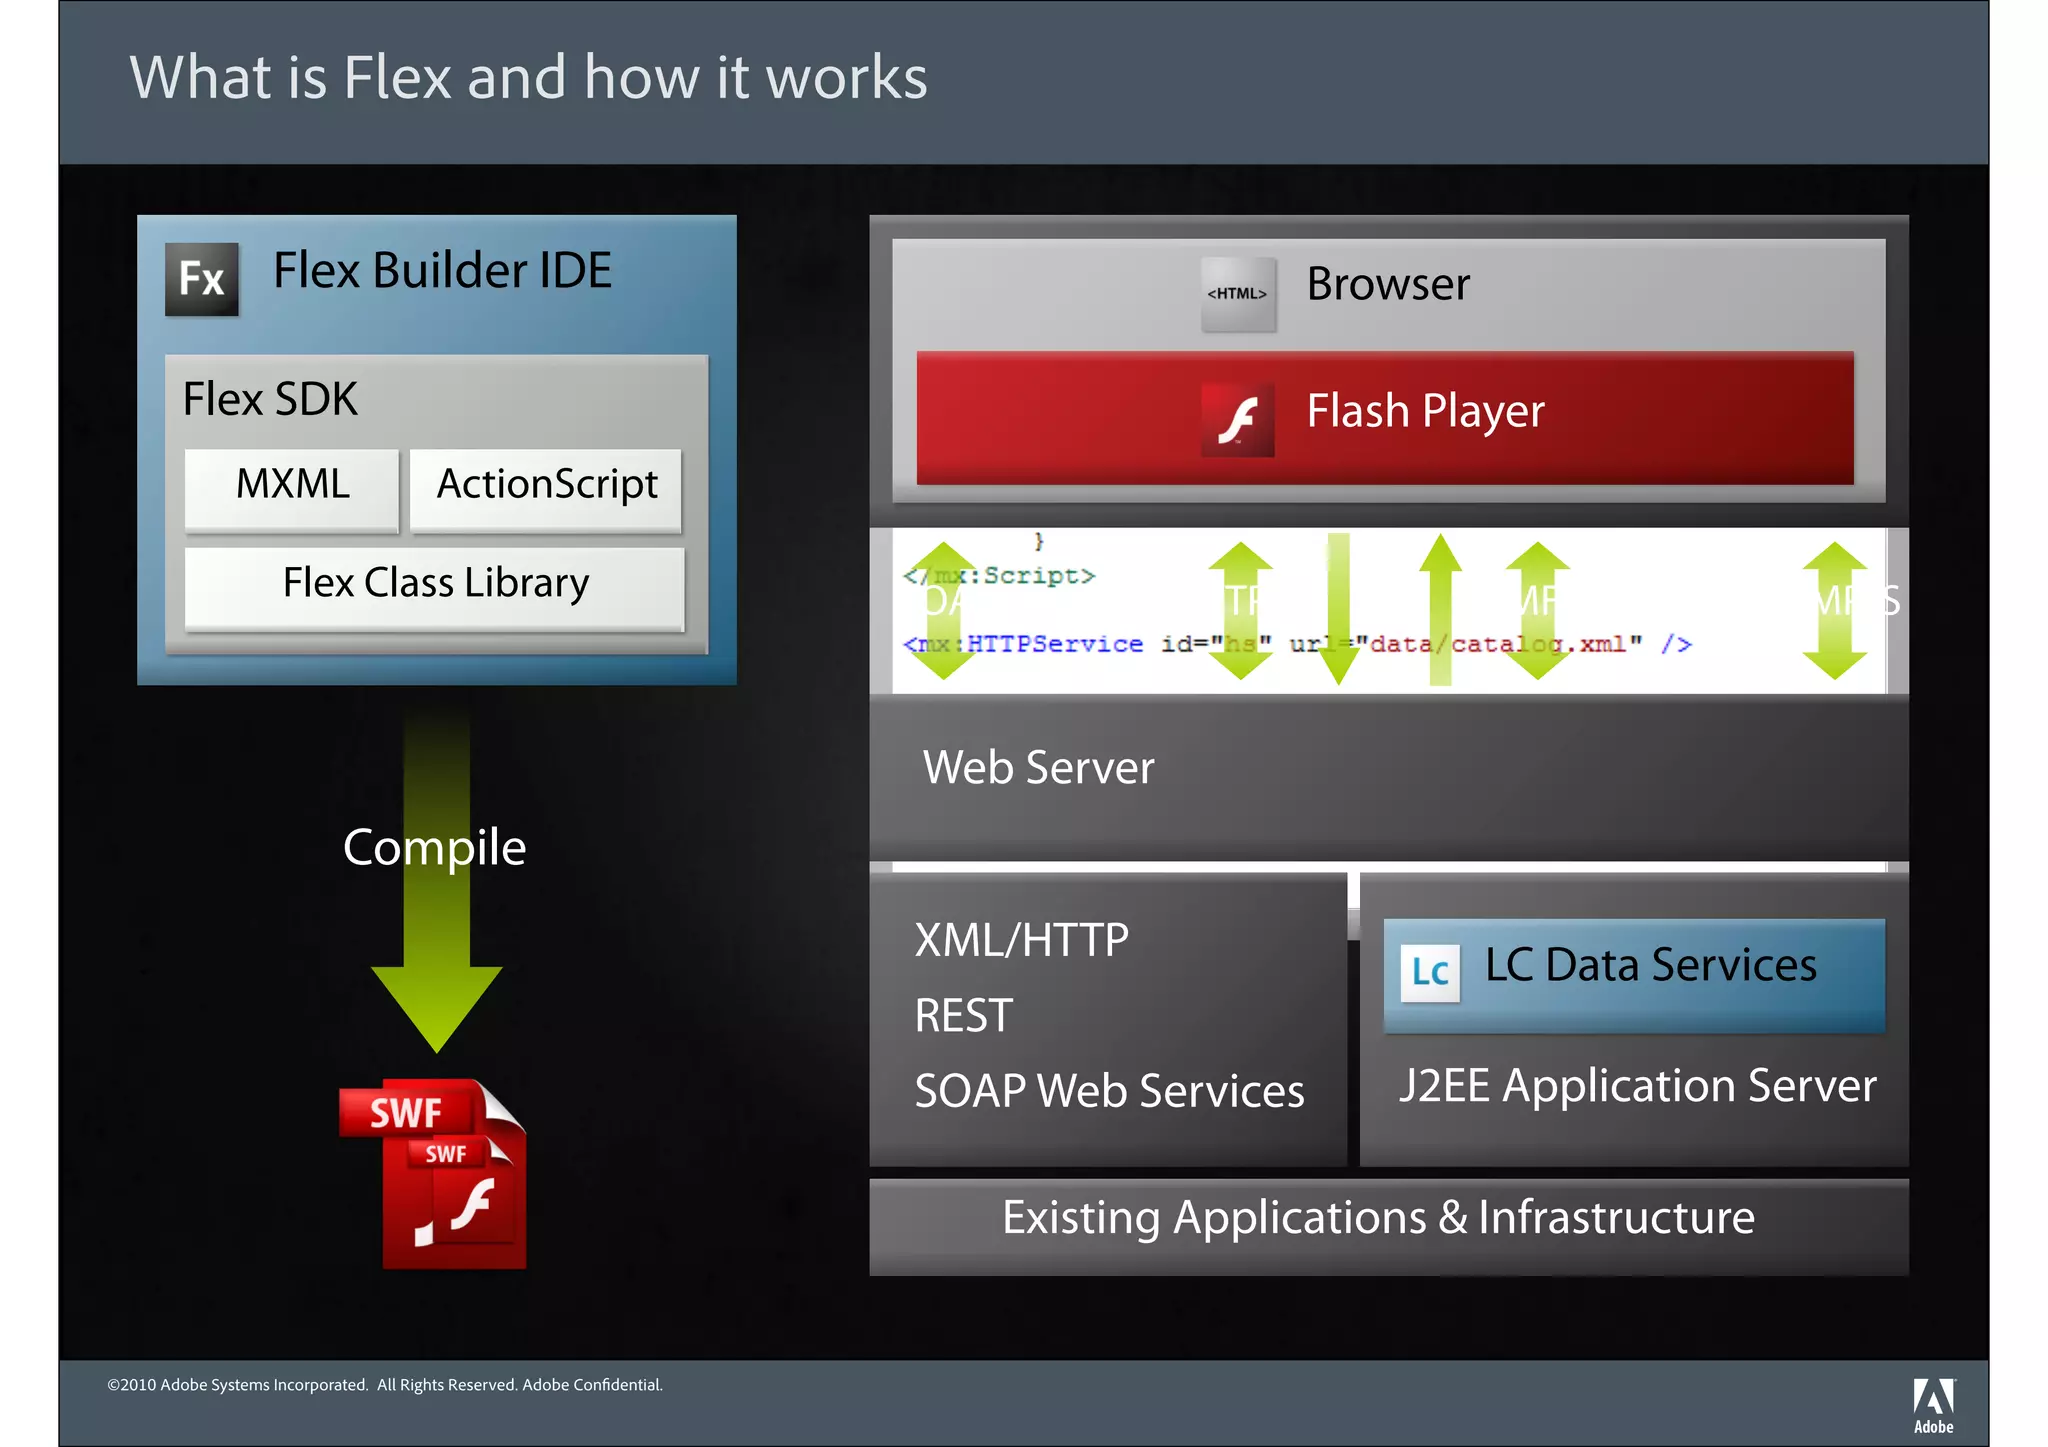Click the rightmost green double arrow

pyautogui.click(x=1834, y=610)
